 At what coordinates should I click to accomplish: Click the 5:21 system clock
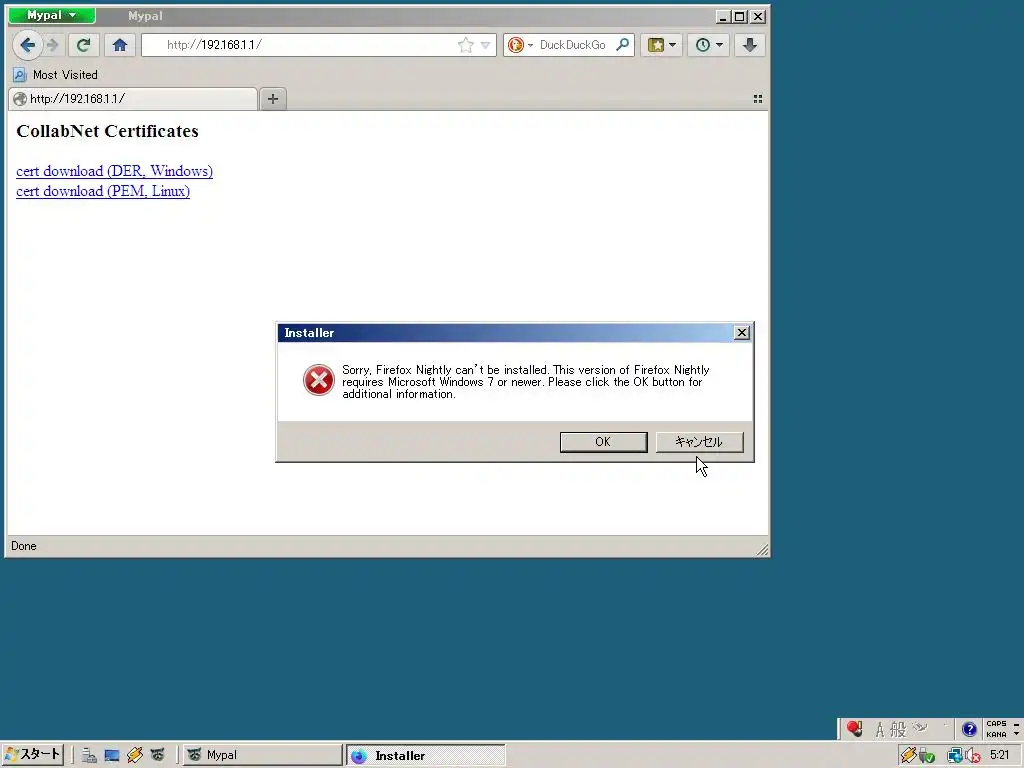coord(999,756)
